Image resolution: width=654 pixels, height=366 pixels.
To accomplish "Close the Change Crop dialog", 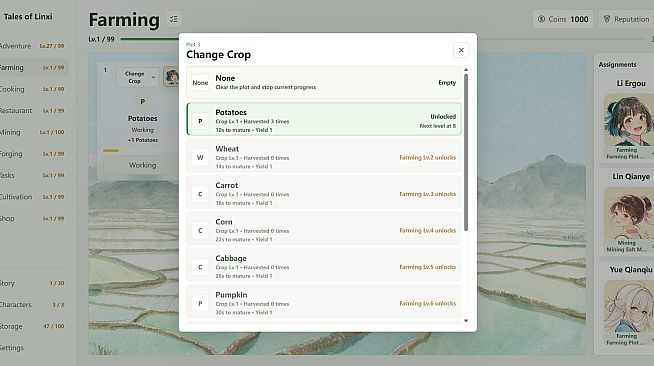I will (461, 50).
